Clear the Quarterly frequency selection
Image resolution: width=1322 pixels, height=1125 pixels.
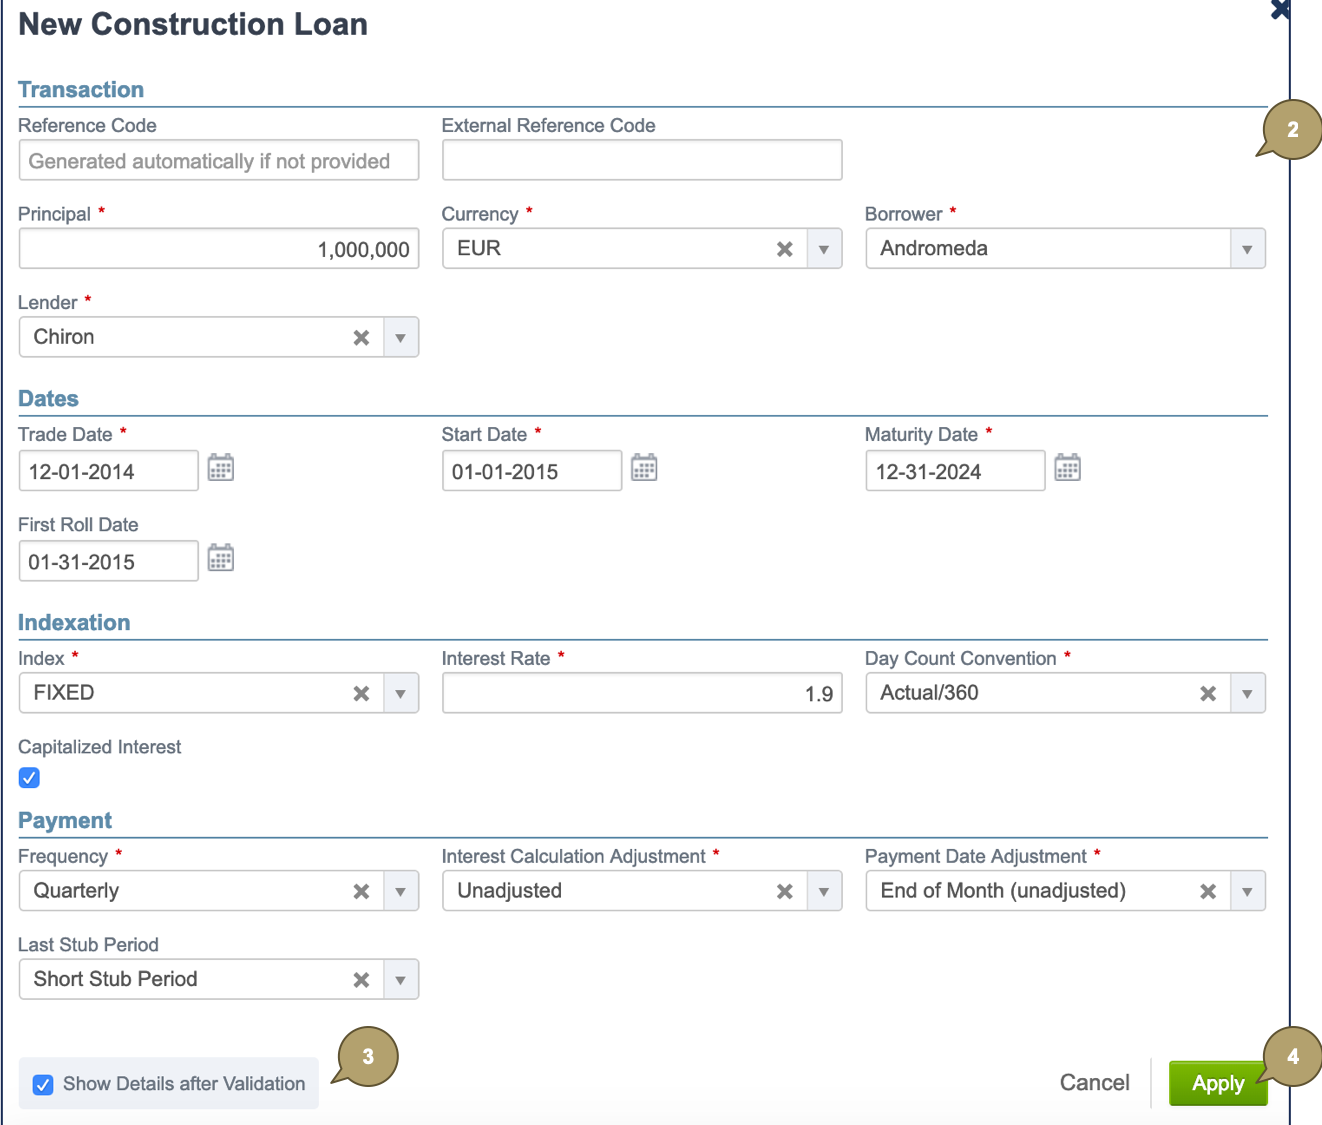pos(361,890)
